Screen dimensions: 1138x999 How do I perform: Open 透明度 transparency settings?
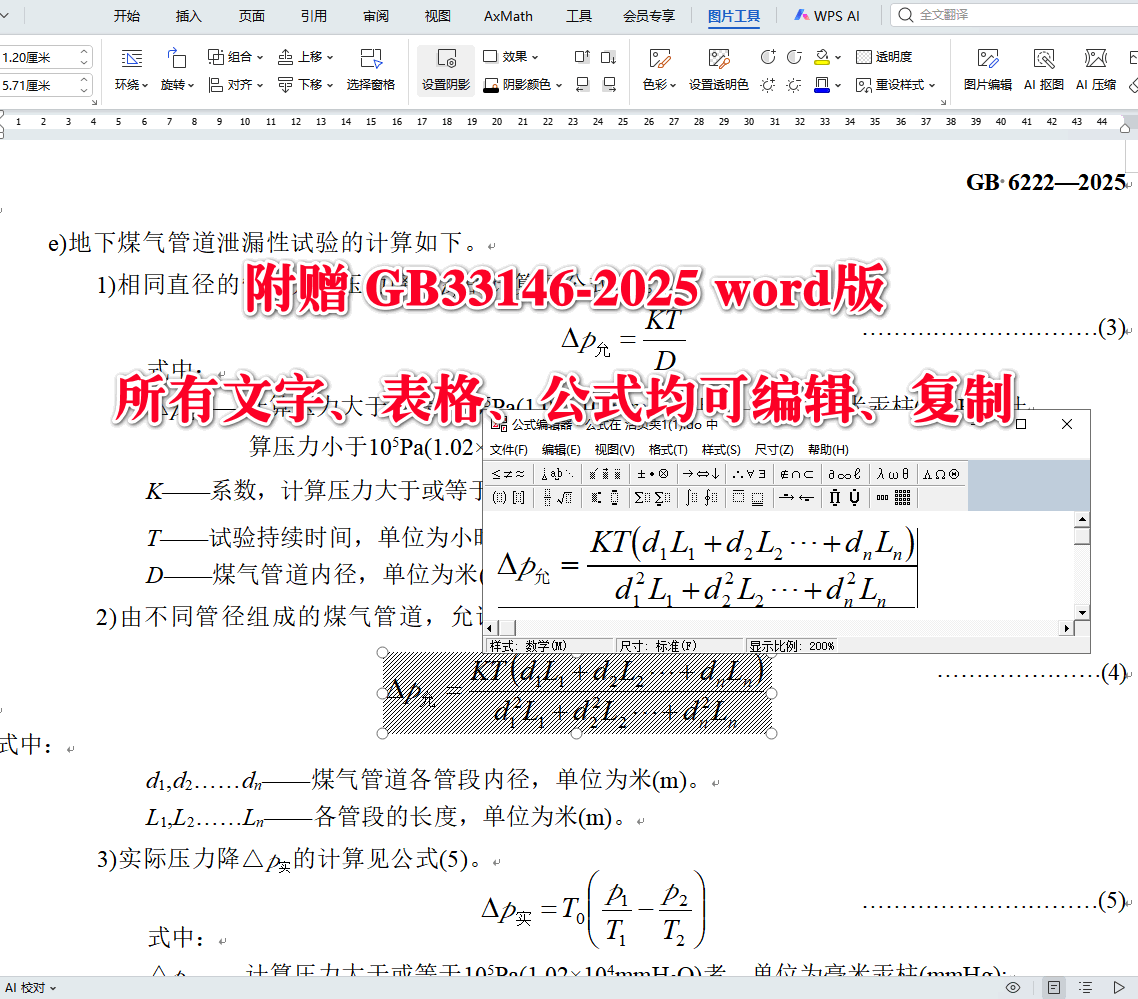890,57
